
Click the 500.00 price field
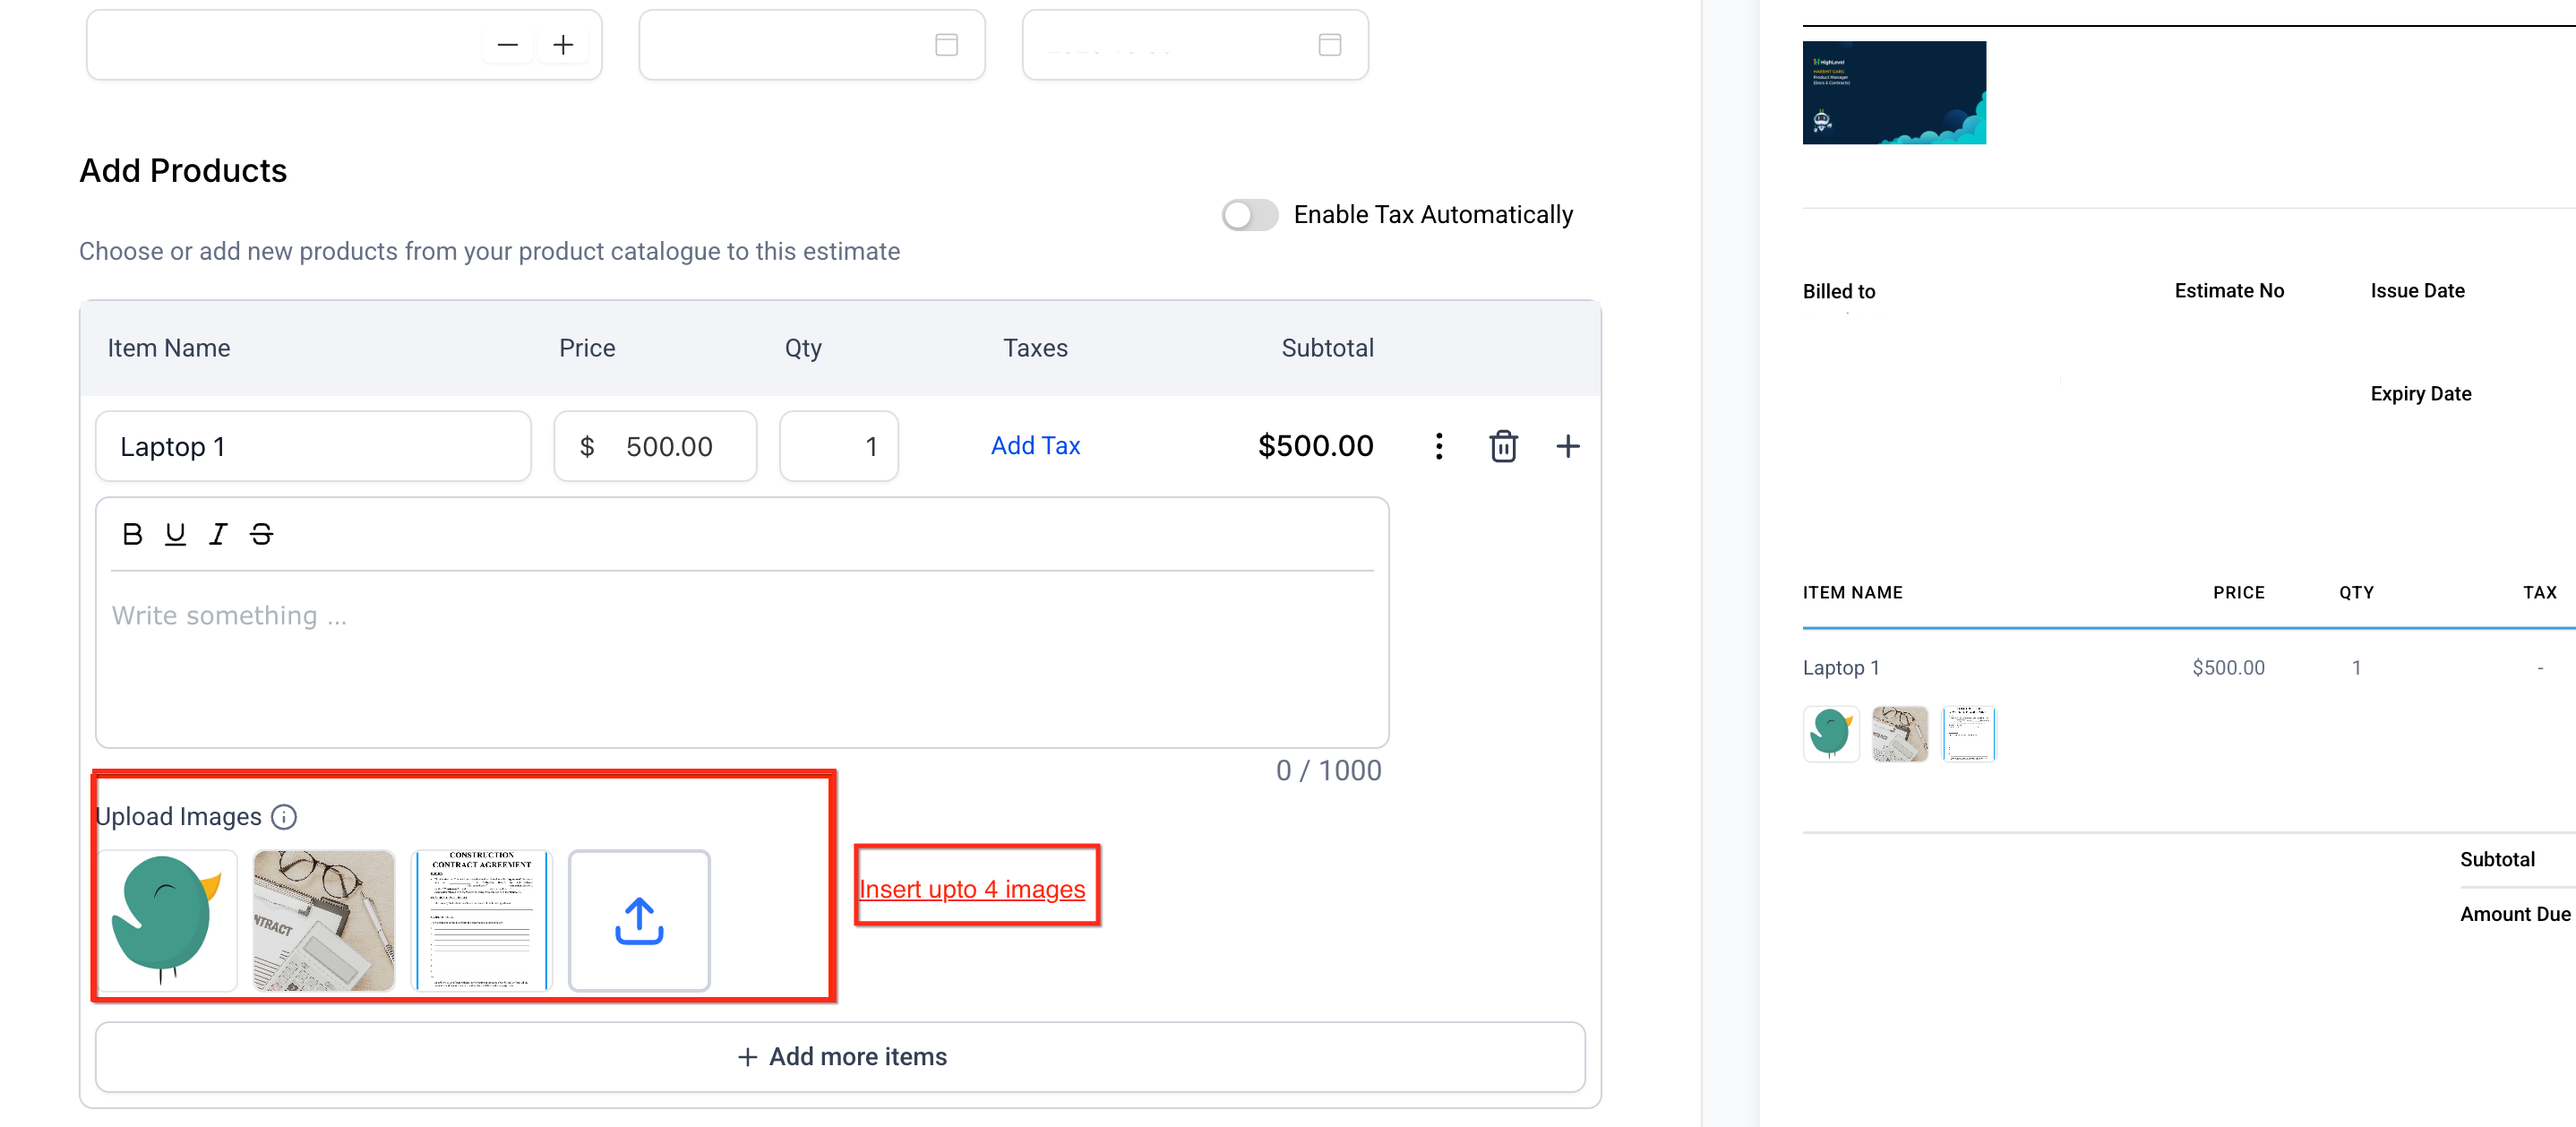click(x=668, y=446)
